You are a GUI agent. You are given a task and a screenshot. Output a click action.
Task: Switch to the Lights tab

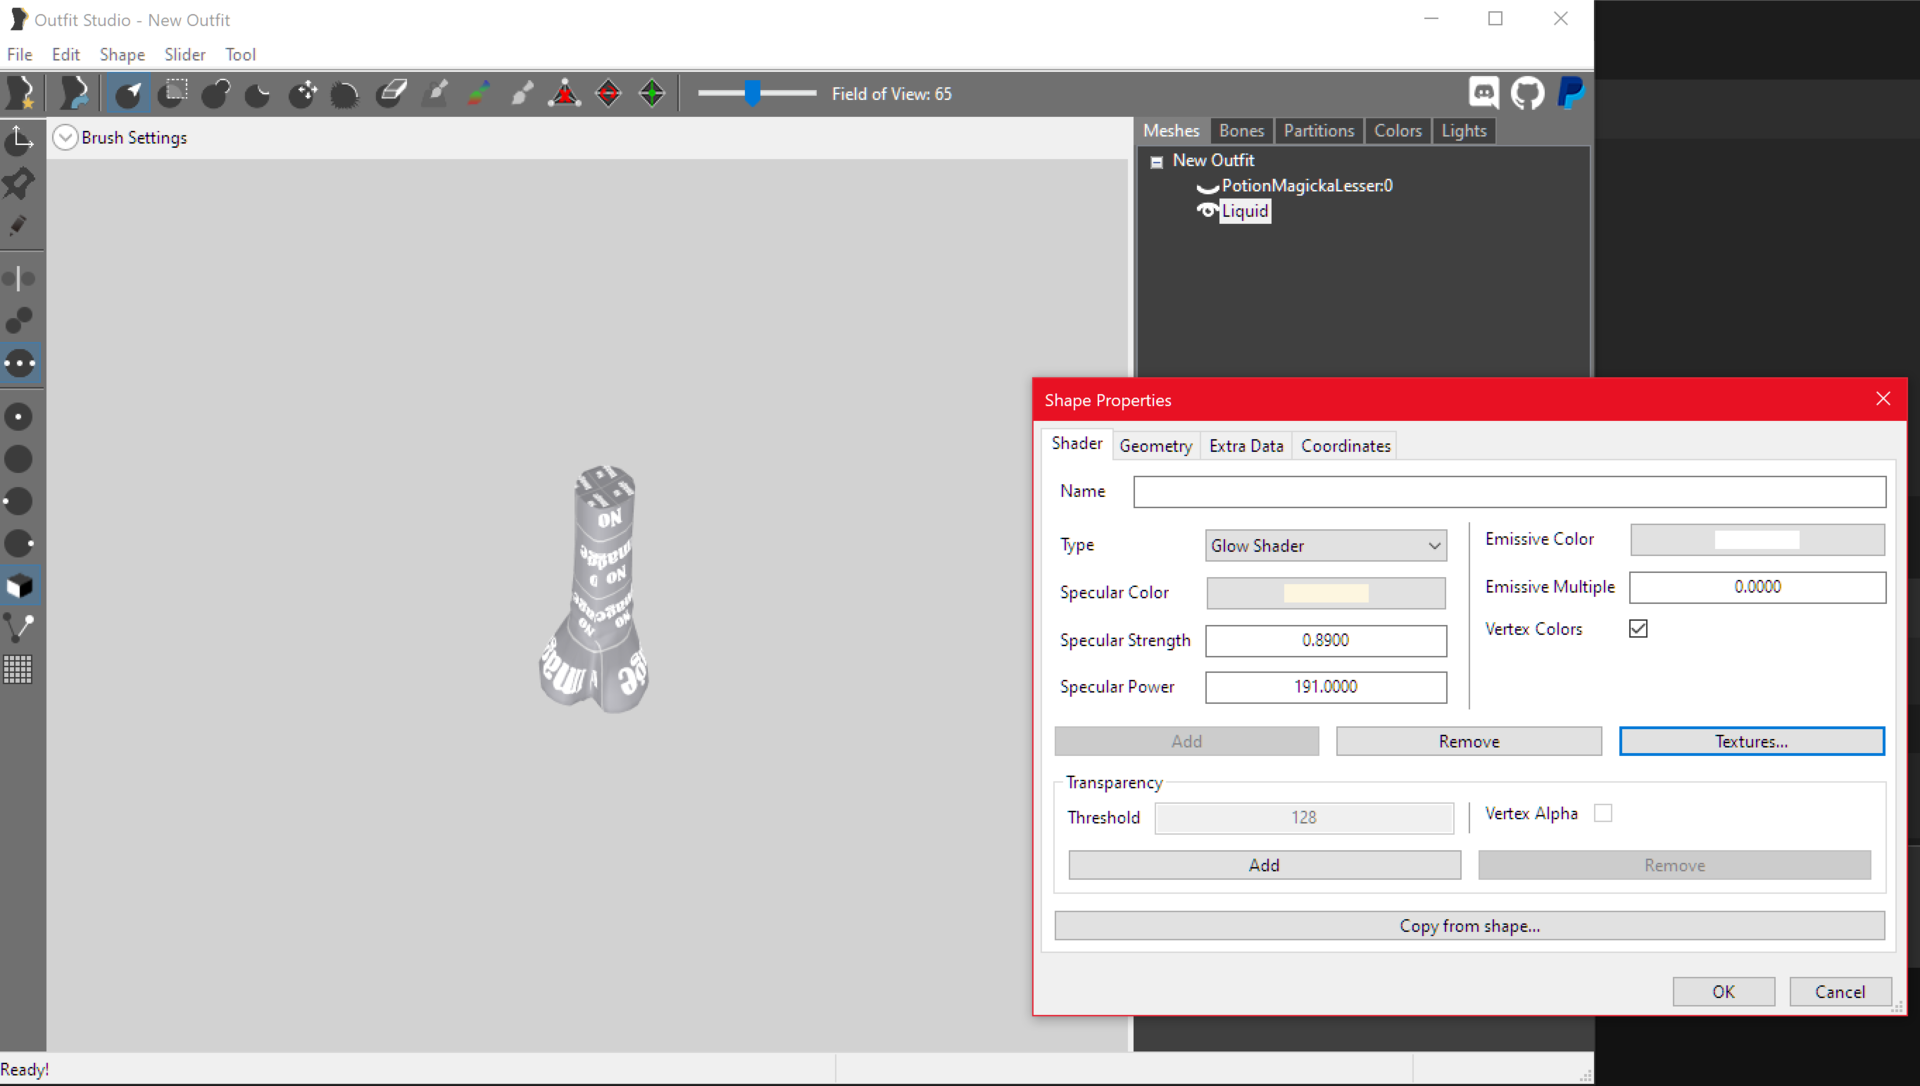pos(1464,131)
